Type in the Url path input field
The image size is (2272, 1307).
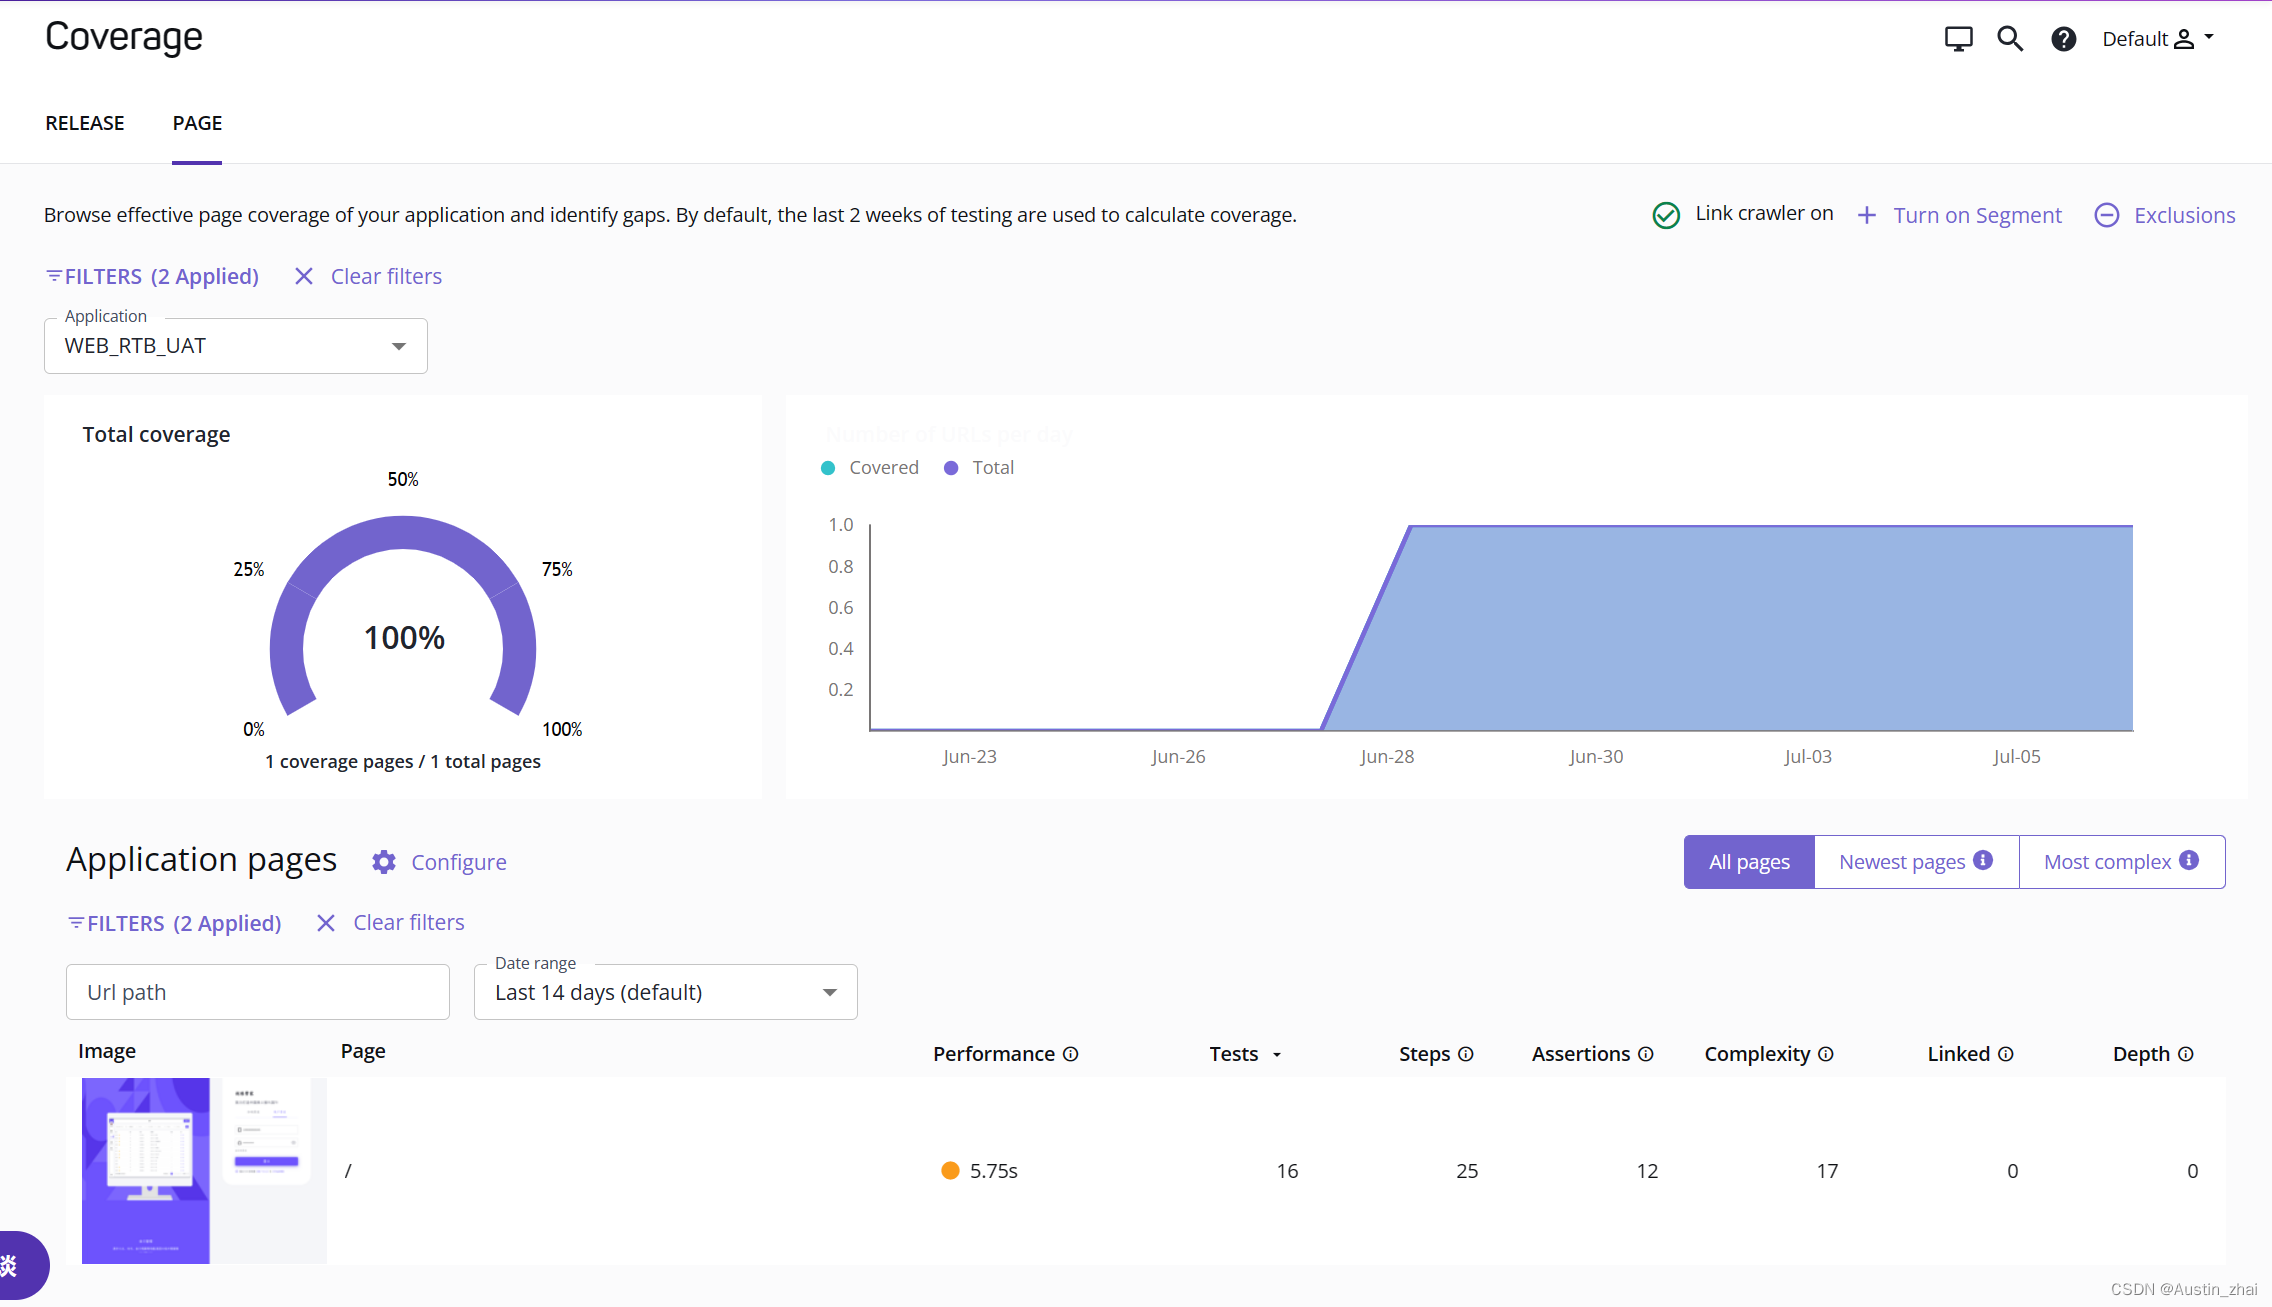point(257,990)
